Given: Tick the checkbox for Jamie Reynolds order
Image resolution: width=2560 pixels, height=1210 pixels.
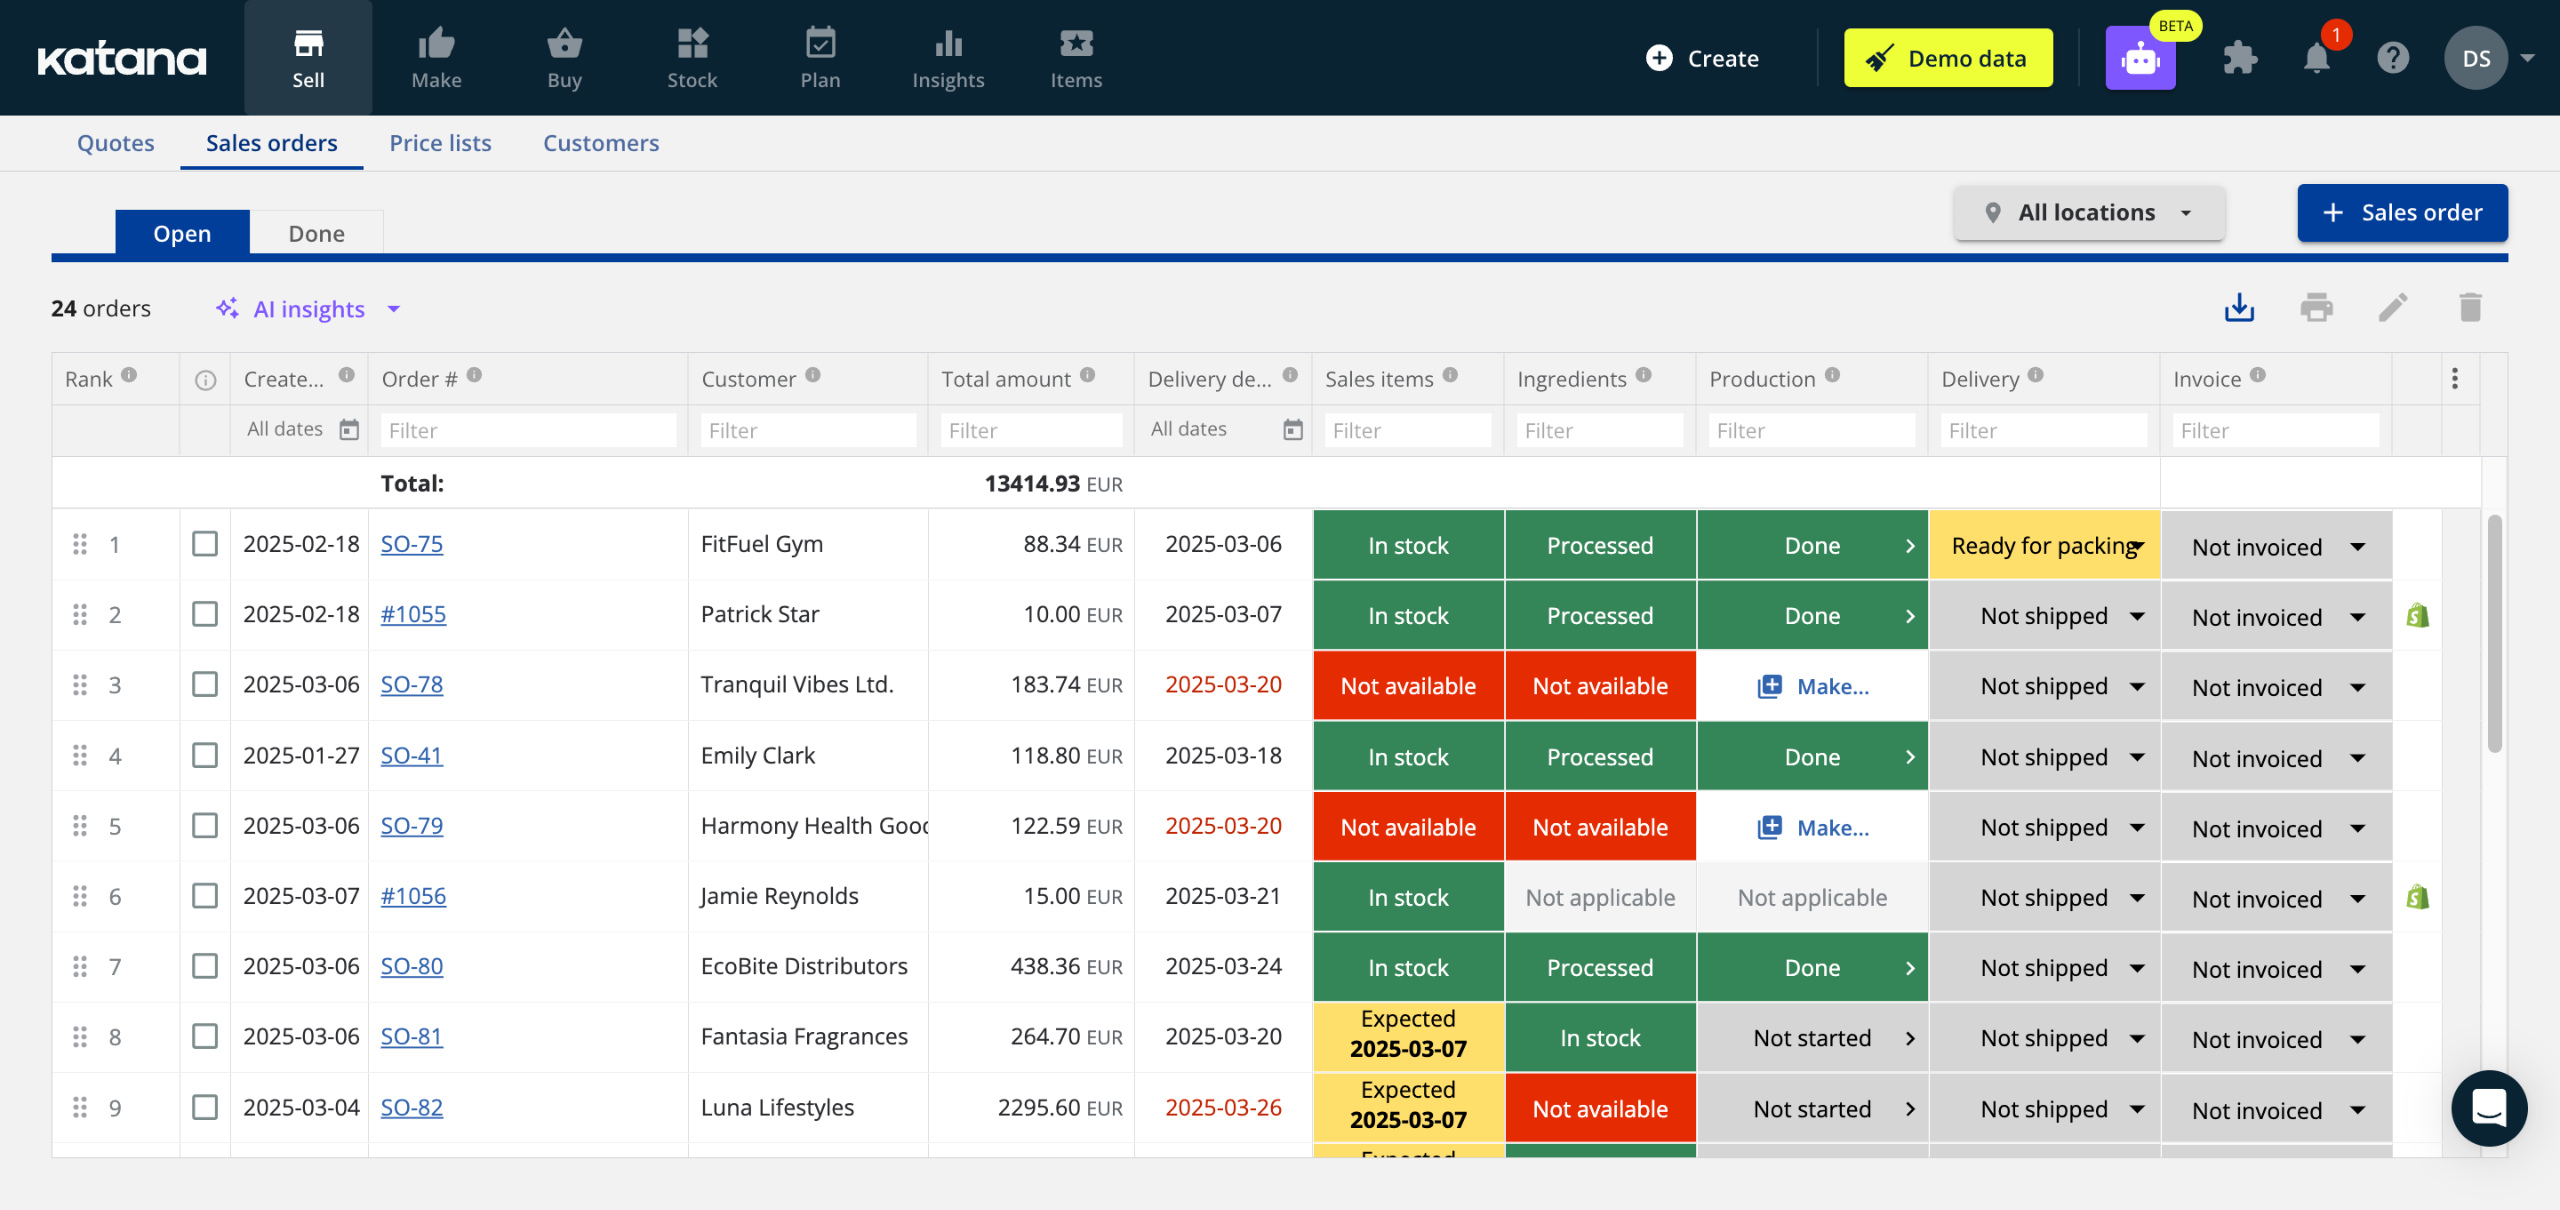Looking at the screenshot, I should point(205,896).
